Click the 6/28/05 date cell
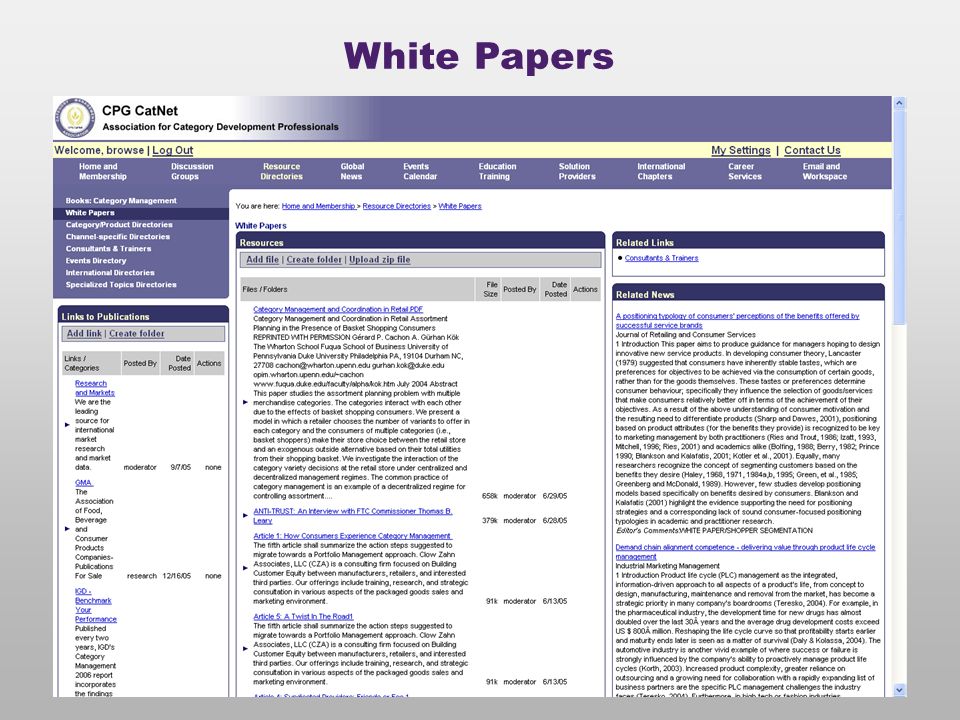Viewport: 960px width, 720px height. [x=555, y=520]
